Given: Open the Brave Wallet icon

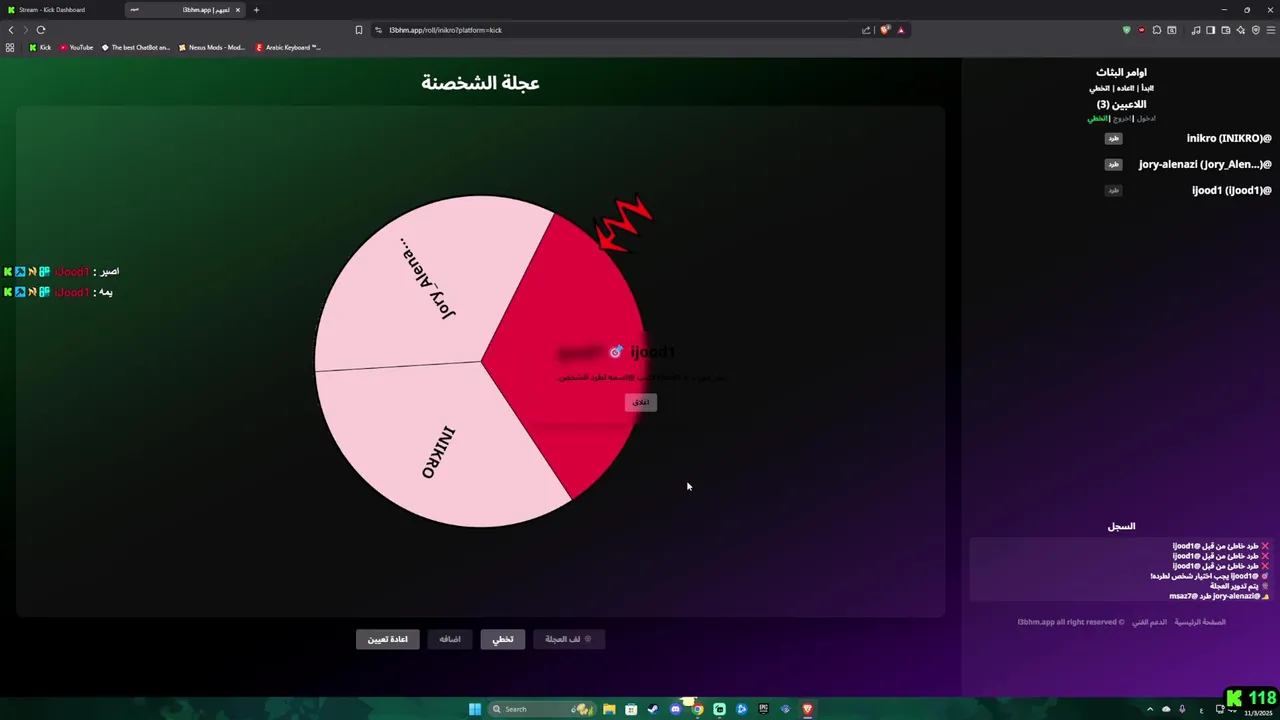Looking at the screenshot, I should pyautogui.click(x=1225, y=30).
